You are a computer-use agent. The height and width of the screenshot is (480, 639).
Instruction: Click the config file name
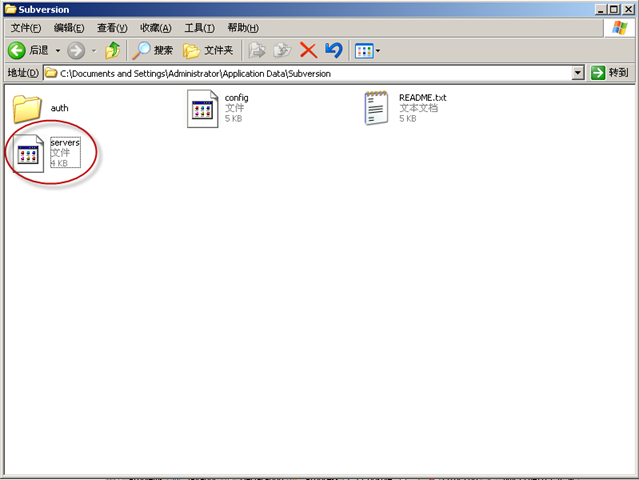(236, 98)
